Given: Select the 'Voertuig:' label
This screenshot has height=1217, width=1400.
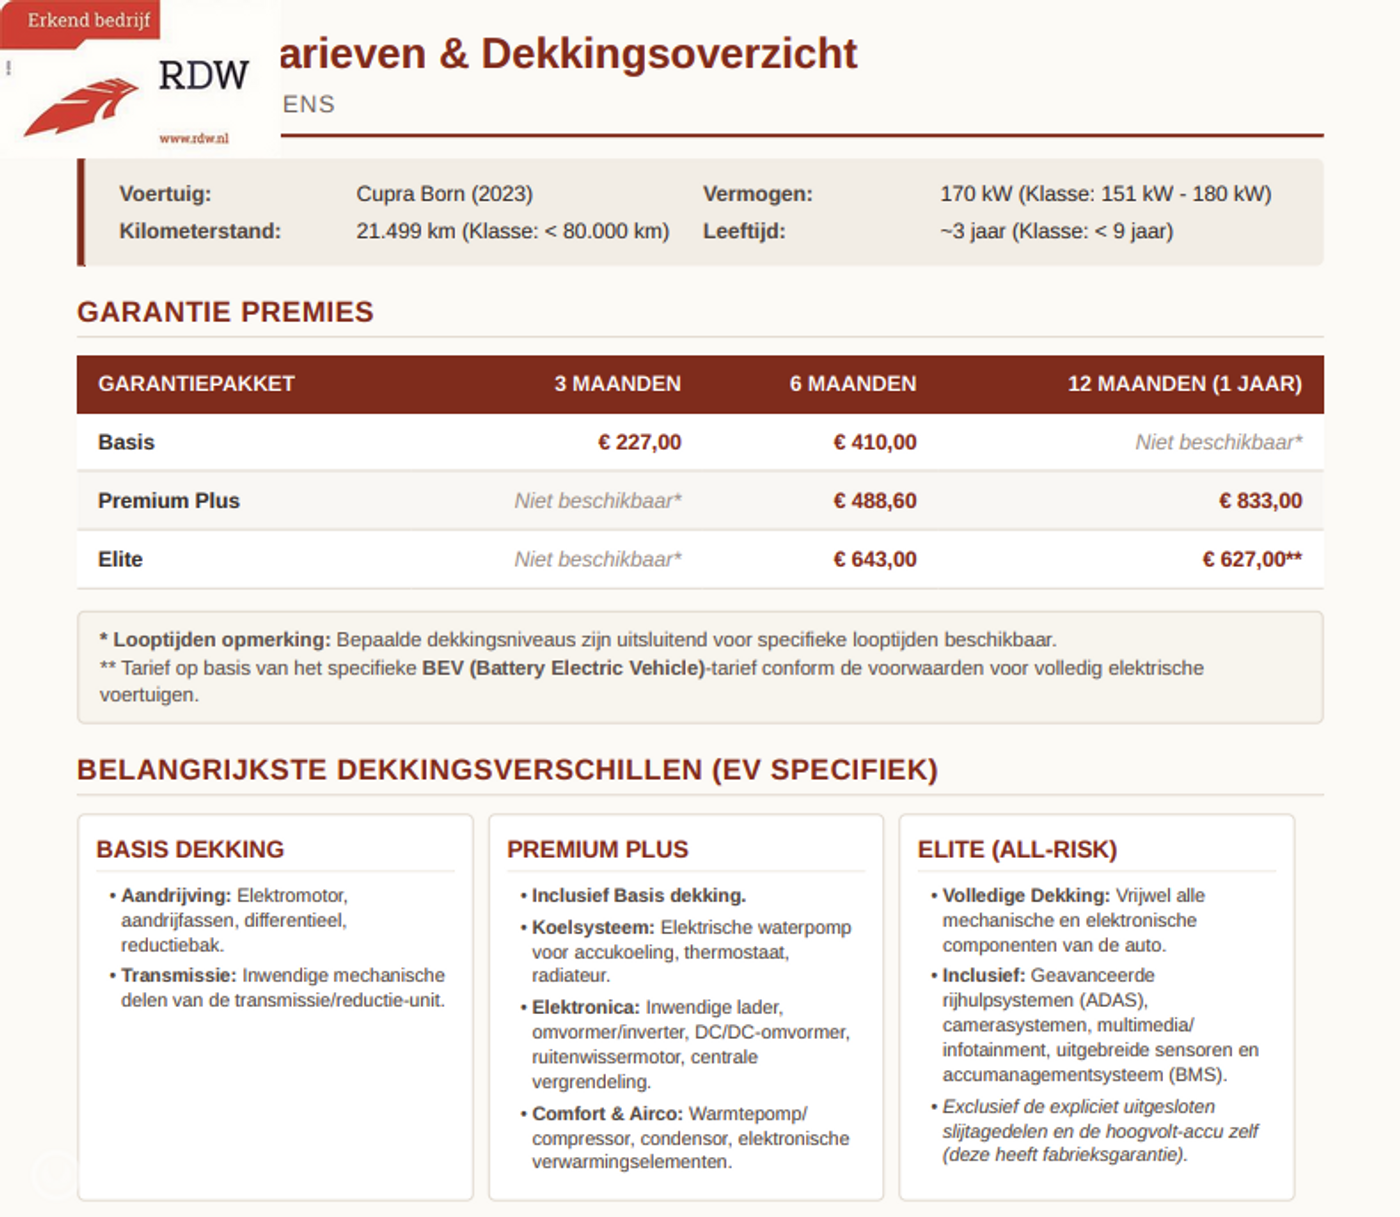Looking at the screenshot, I should (165, 194).
